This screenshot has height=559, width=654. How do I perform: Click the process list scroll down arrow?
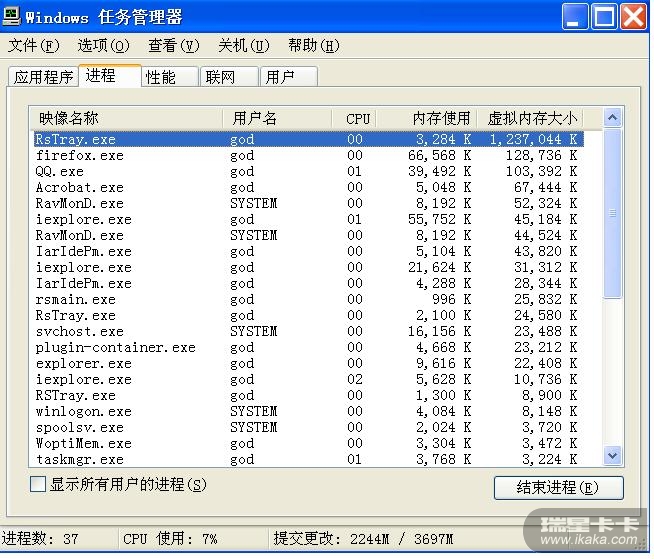point(612,455)
